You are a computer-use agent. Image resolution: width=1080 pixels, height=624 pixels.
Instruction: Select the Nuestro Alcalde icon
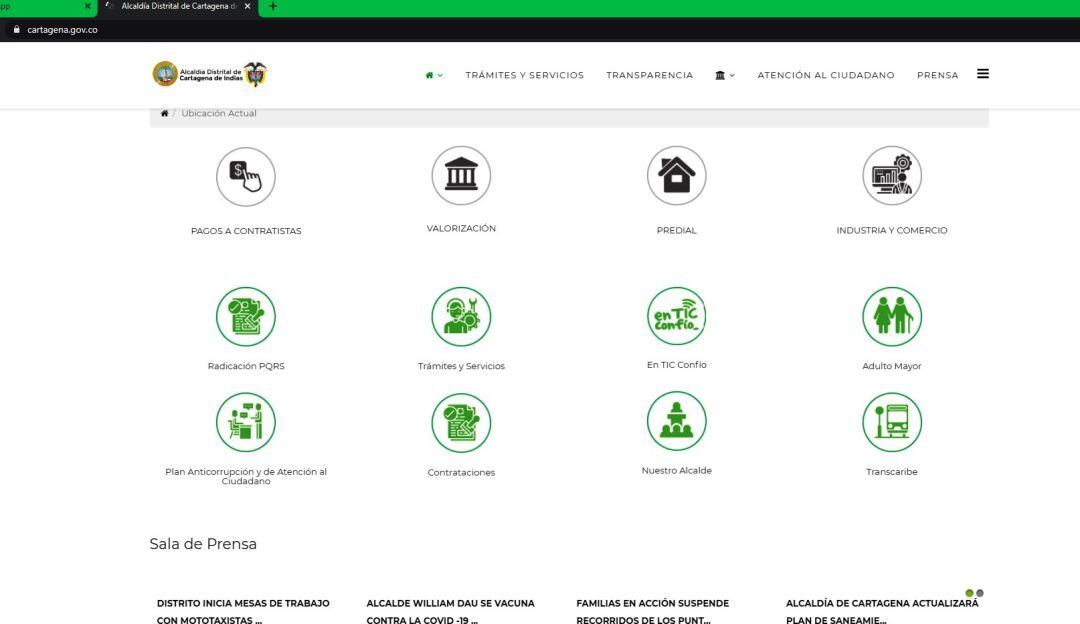[x=677, y=421]
